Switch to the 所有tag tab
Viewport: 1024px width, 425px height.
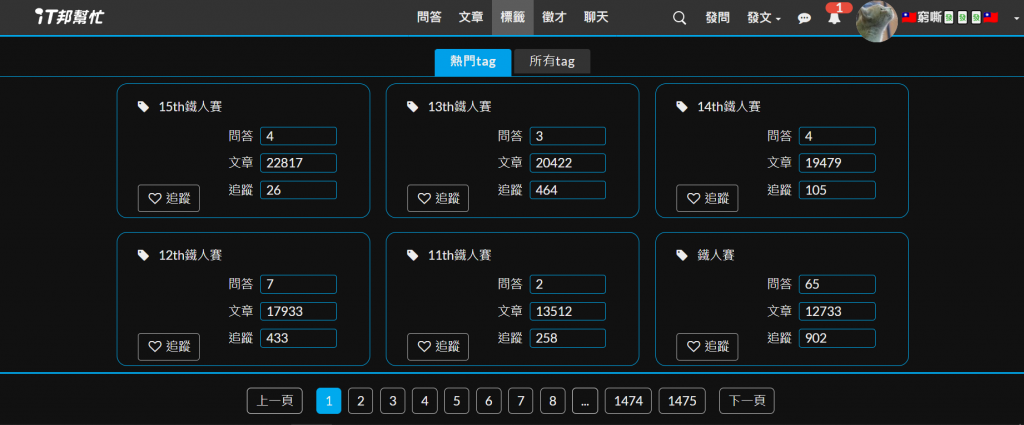pos(552,62)
